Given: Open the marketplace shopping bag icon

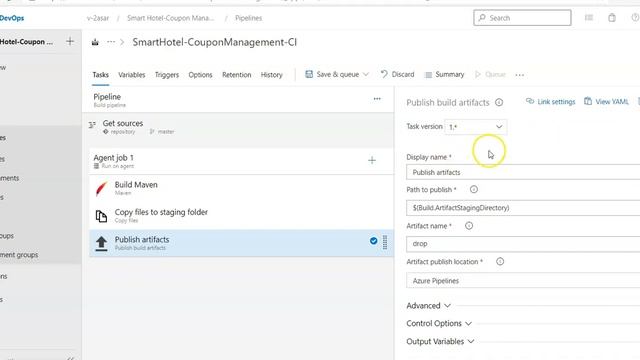Looking at the screenshot, I should click(612, 18).
